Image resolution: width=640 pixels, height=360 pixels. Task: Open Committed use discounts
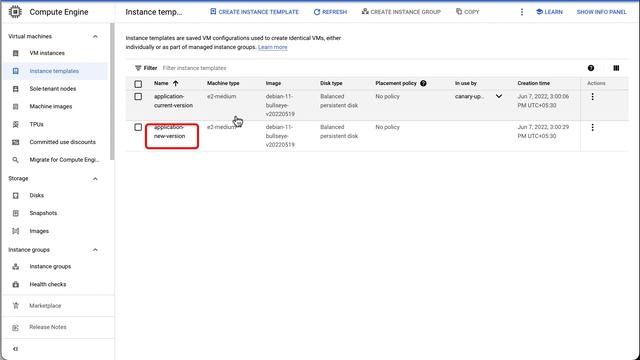[x=62, y=142]
